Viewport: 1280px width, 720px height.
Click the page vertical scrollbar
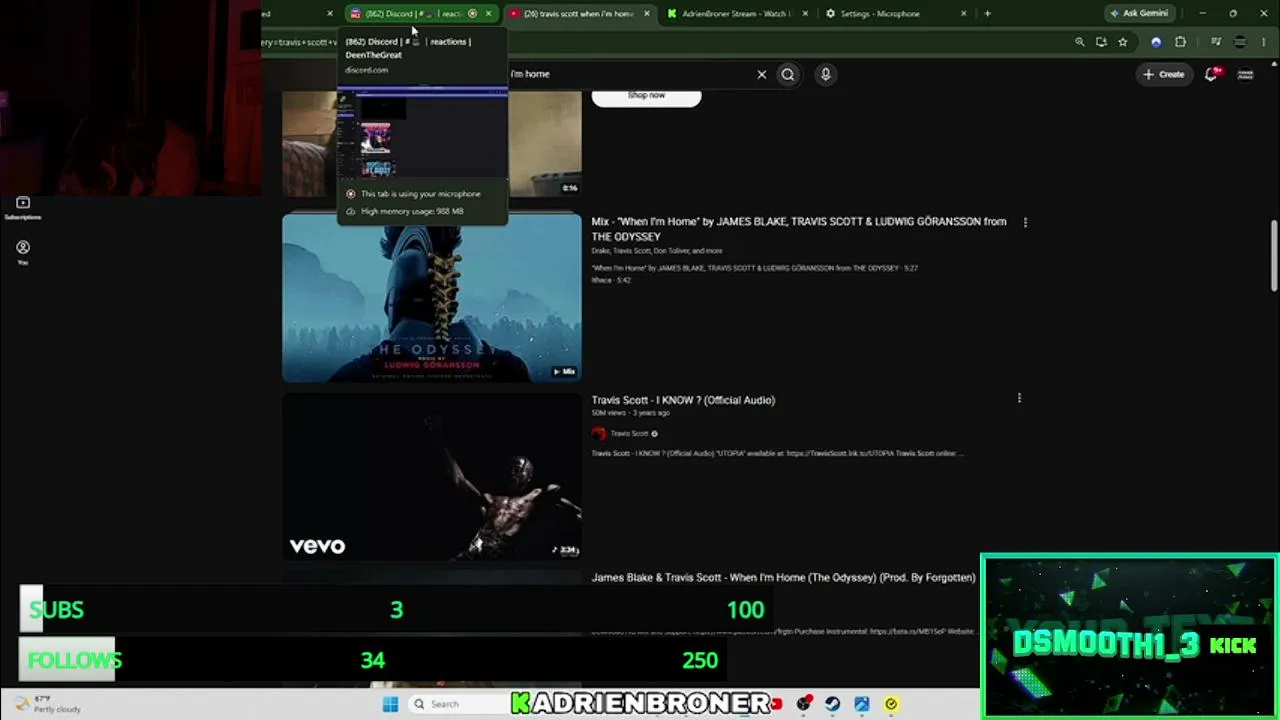(1274, 255)
